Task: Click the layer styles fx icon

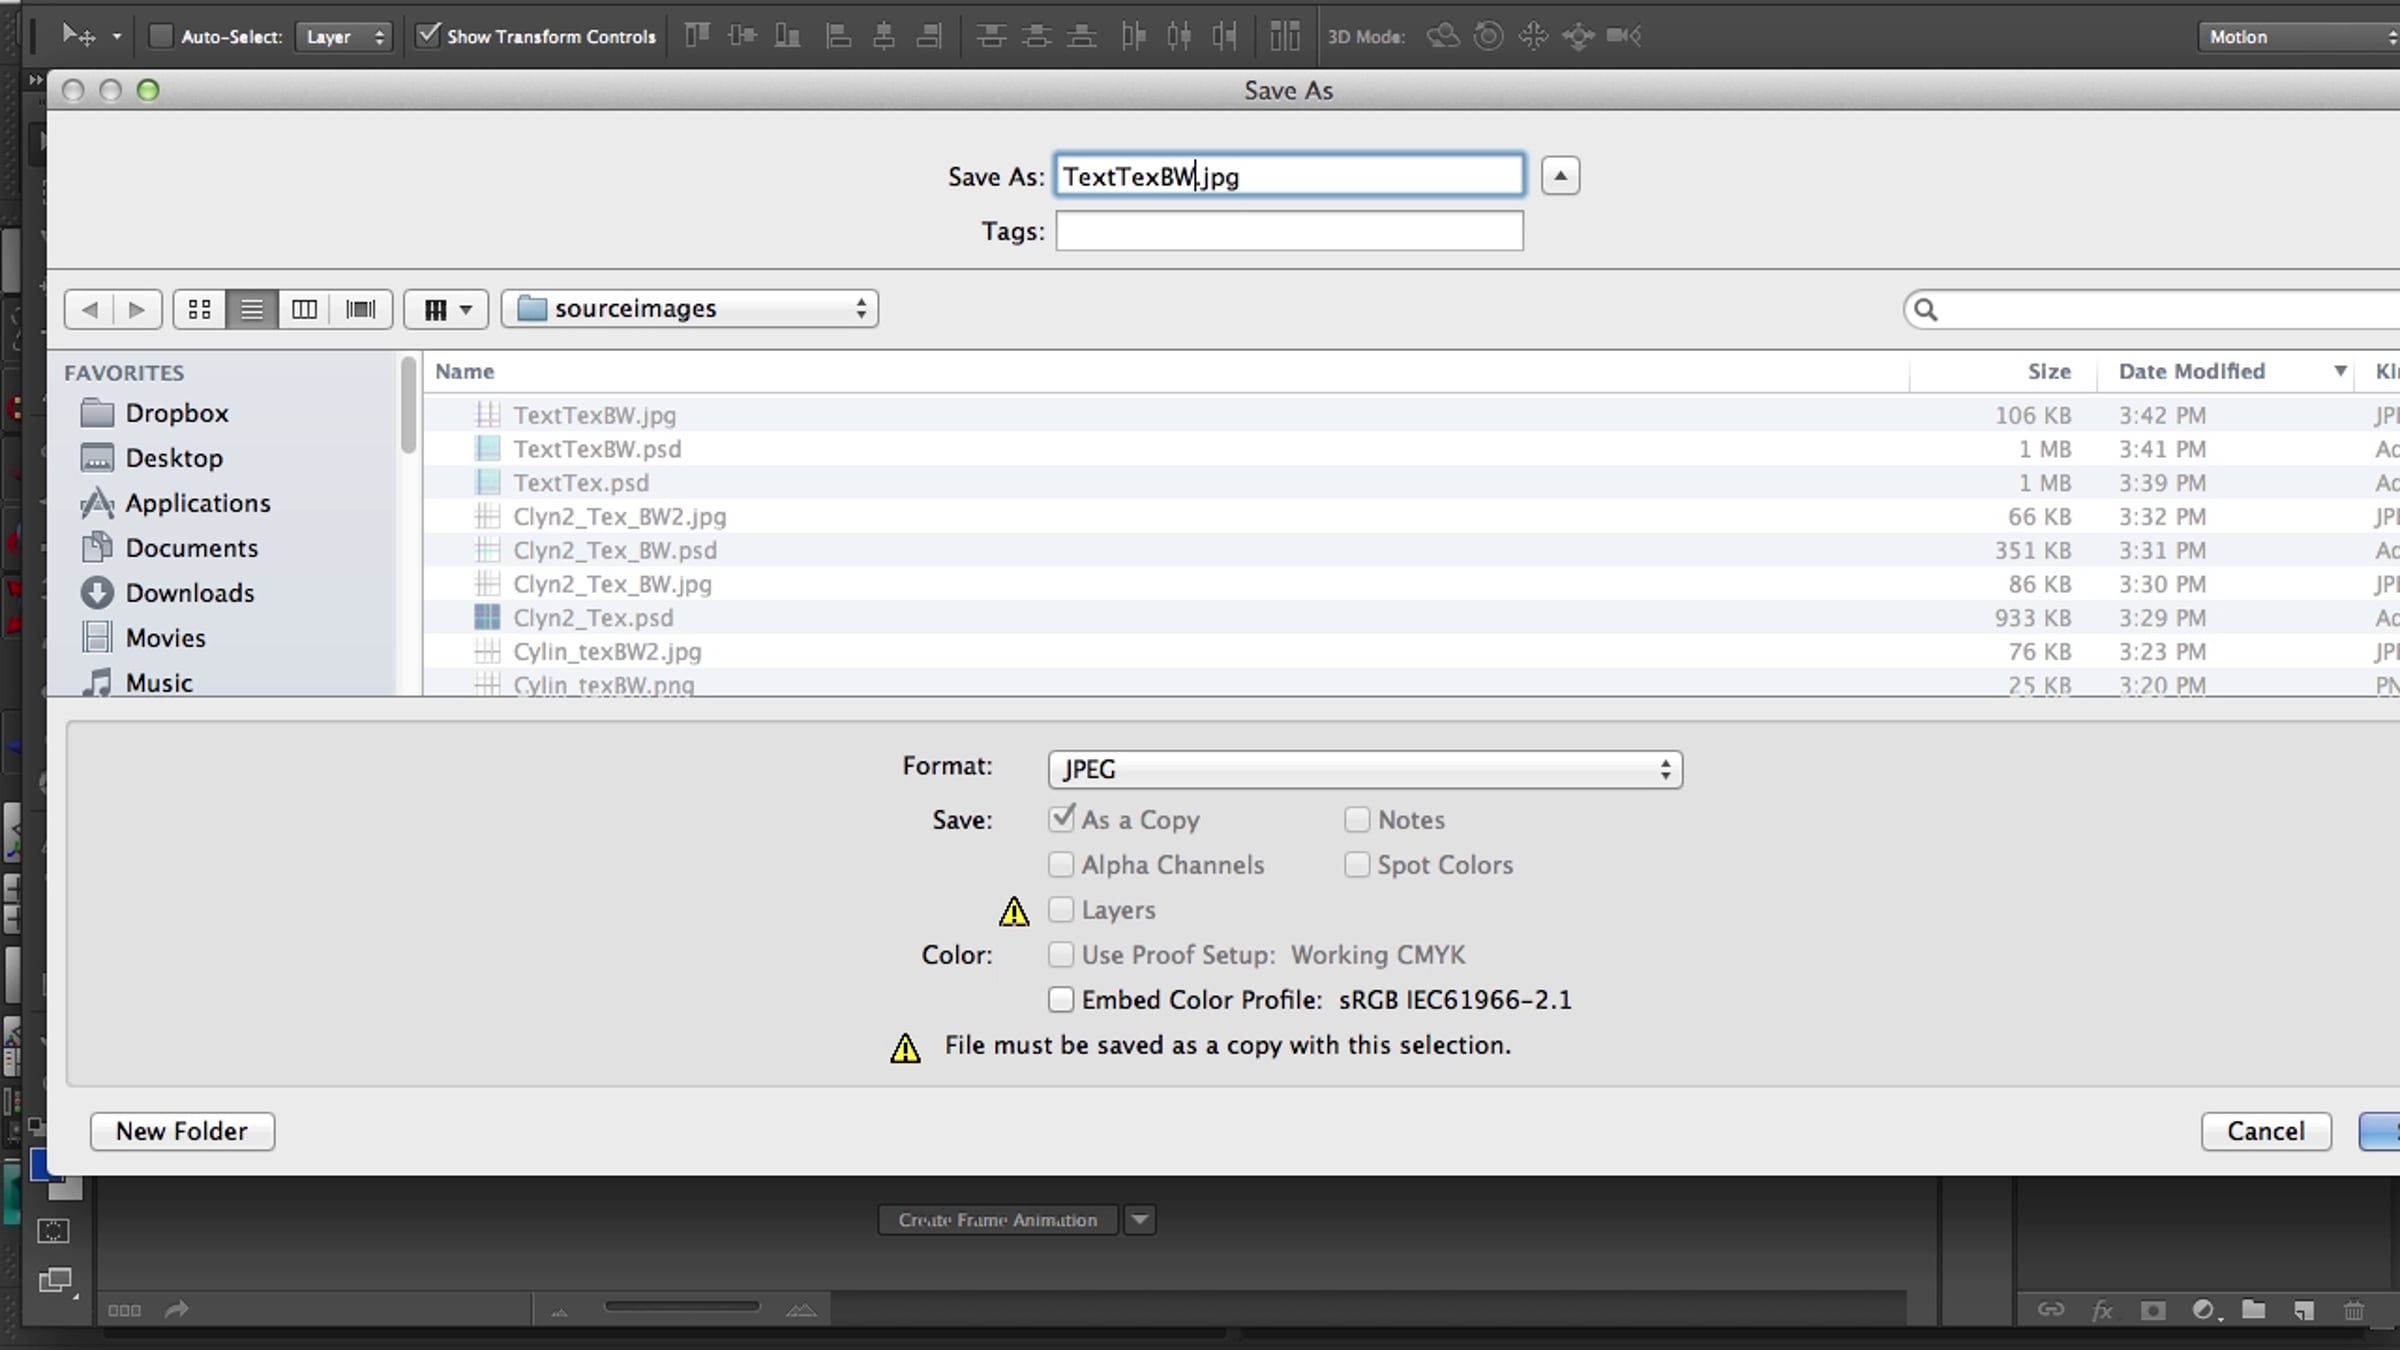Action: click(2102, 1310)
